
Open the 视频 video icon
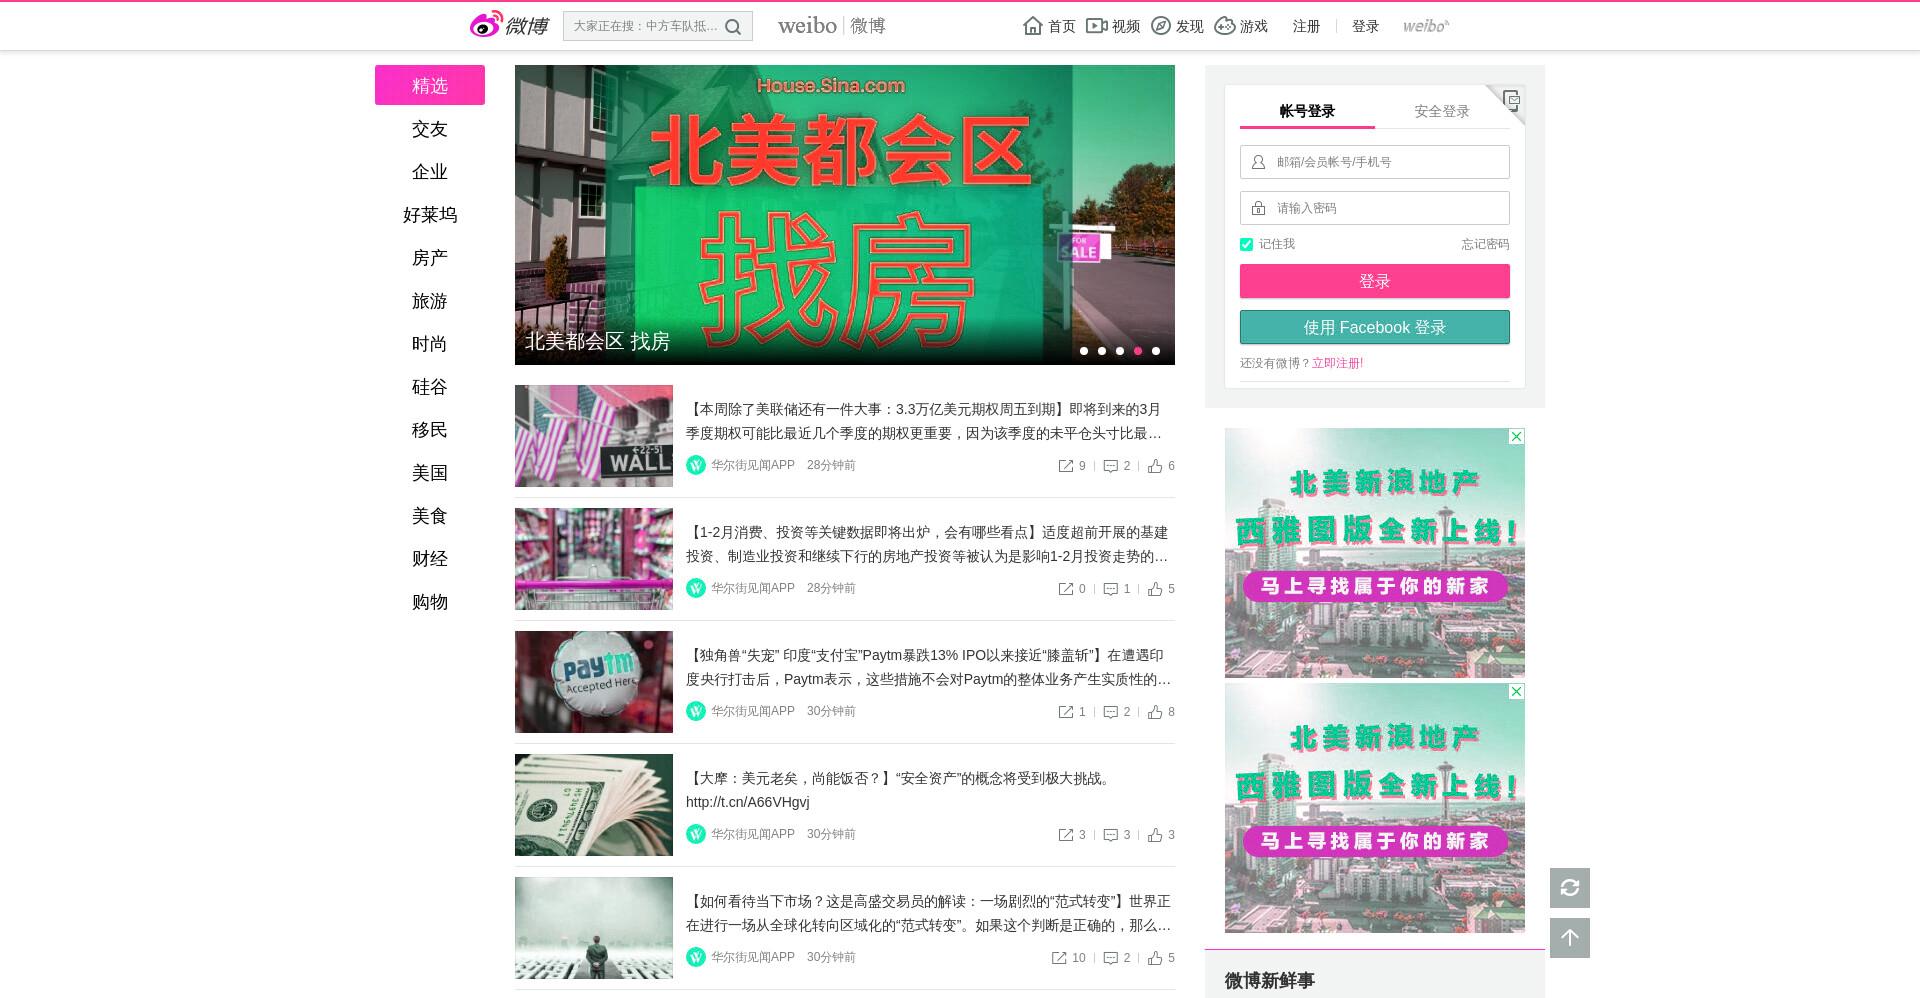1096,26
